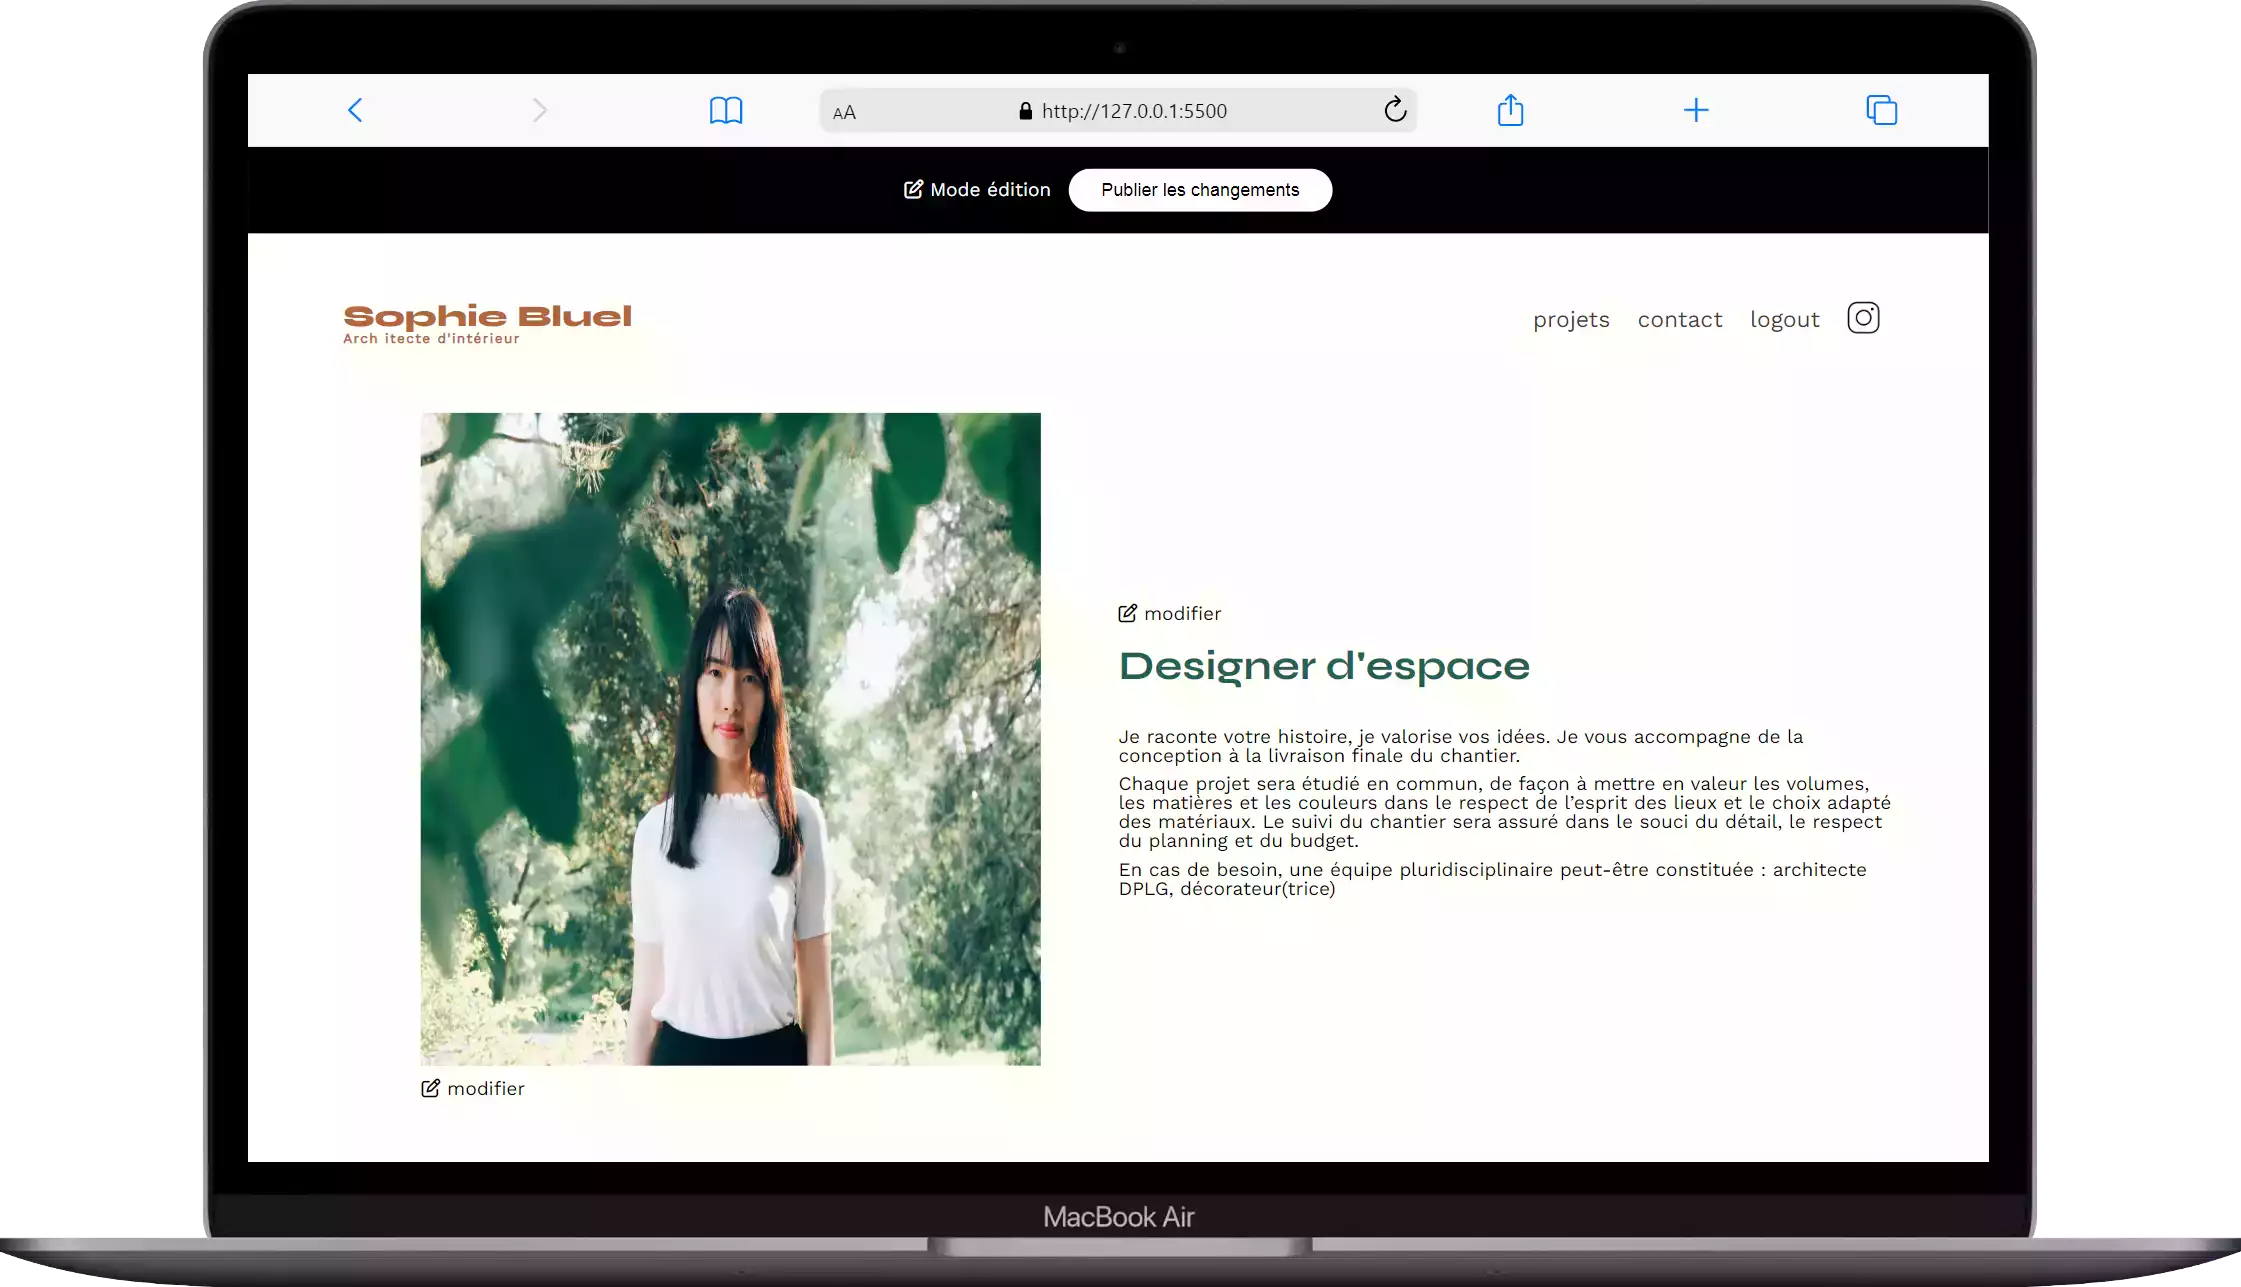Click the paragraph starting Je raconte votre histoire
The height and width of the screenshot is (1287, 2241).
pos(1460,746)
